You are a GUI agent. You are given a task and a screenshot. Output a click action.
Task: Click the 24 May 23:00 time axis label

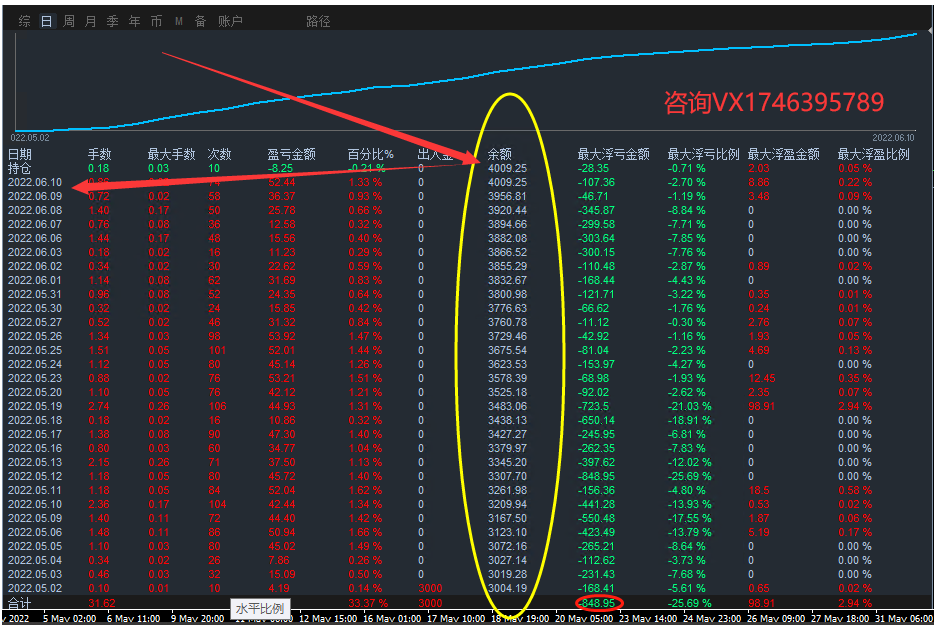(712, 618)
